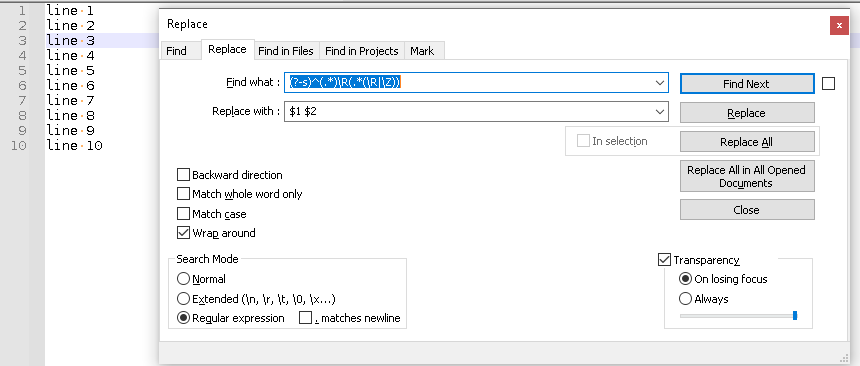Viewport: 860px width, 366px height.
Task: Enable Backward direction option
Action: click(x=183, y=175)
